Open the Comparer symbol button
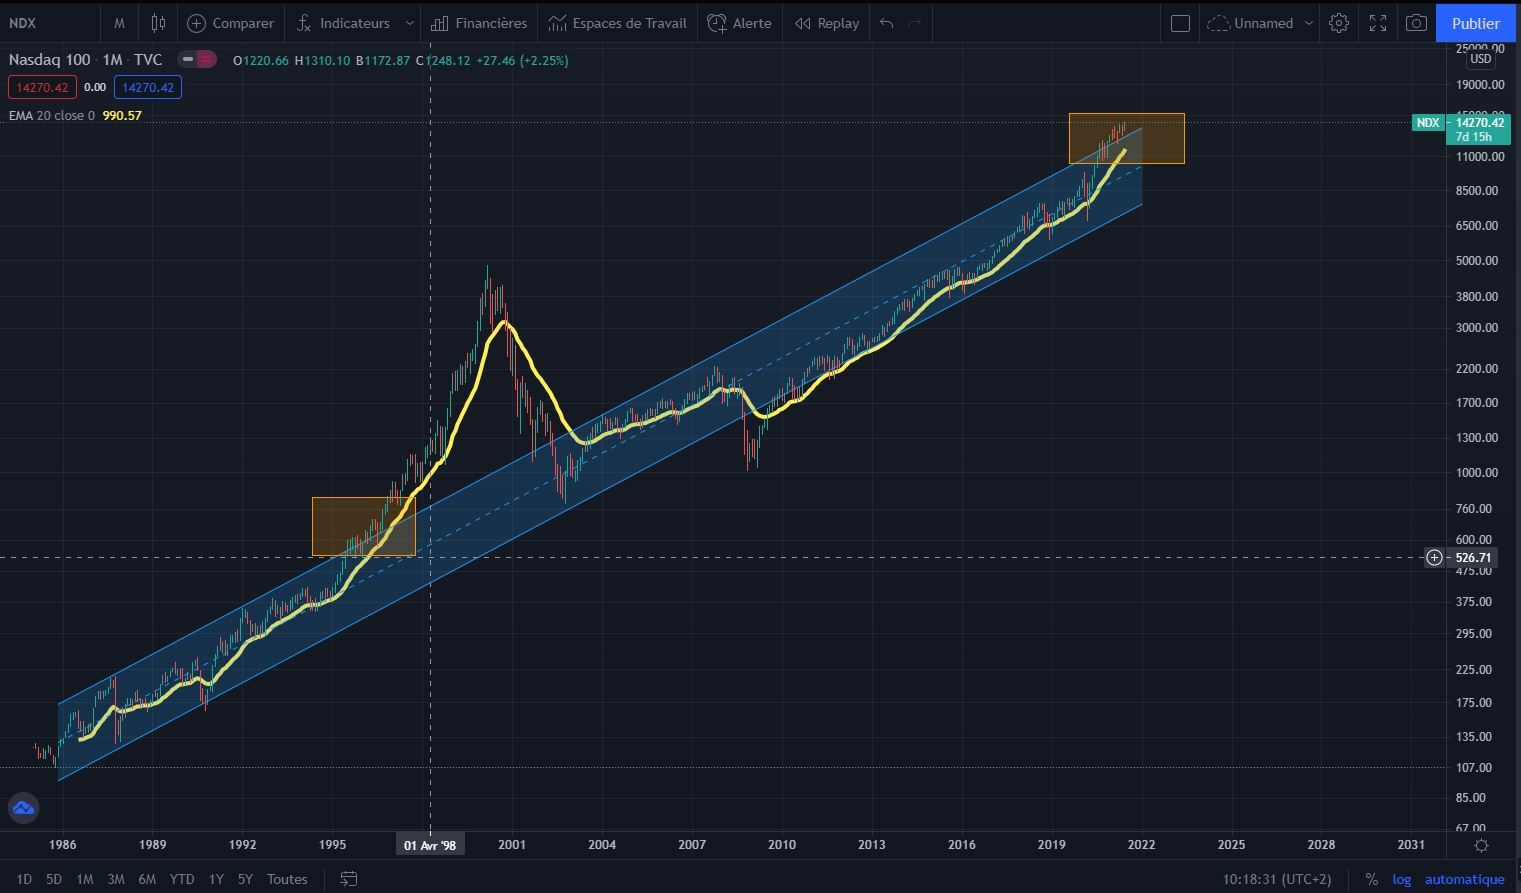 [x=231, y=23]
